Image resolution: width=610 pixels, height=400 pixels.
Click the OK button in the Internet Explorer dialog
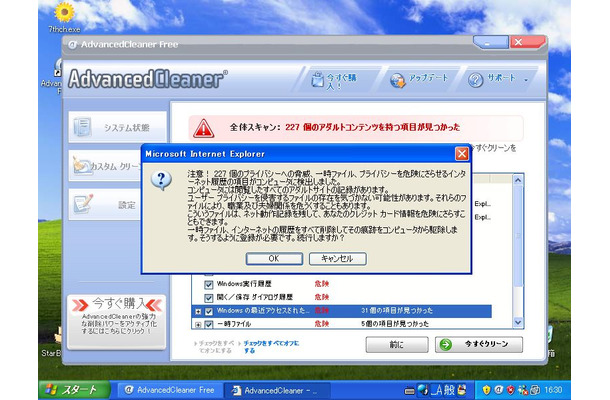pyautogui.click(x=274, y=259)
